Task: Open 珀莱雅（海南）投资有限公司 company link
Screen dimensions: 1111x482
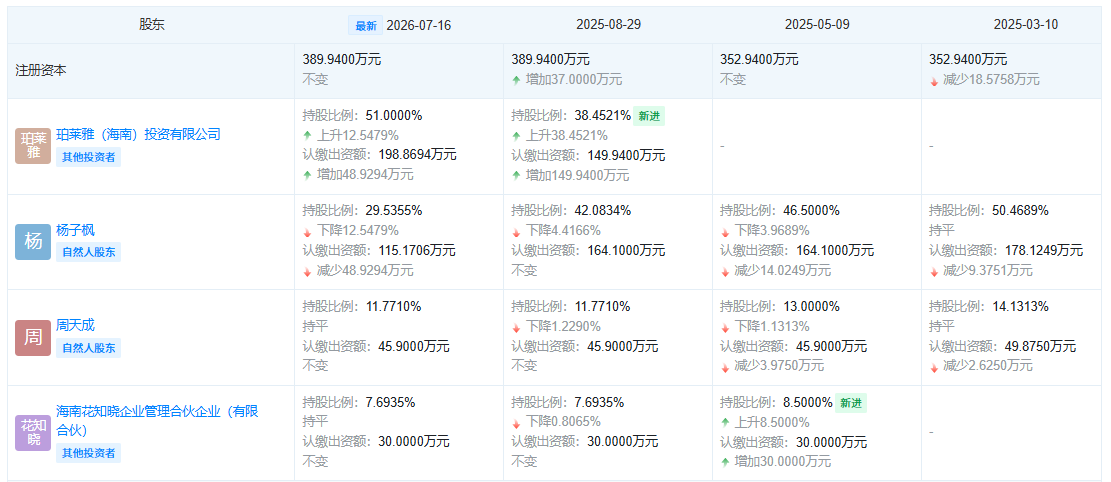Action: (x=138, y=135)
